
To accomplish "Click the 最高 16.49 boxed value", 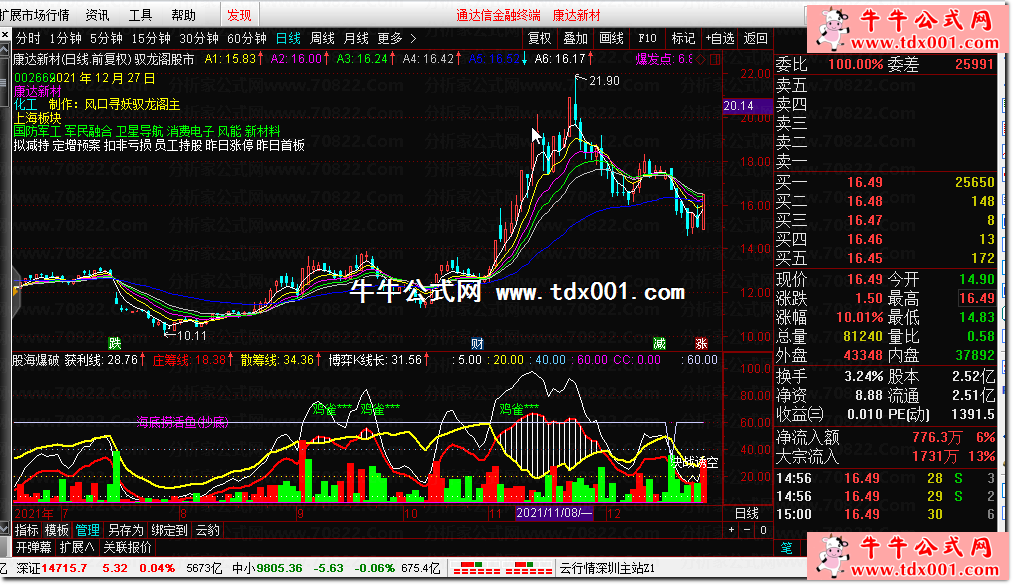I will (x=976, y=298).
